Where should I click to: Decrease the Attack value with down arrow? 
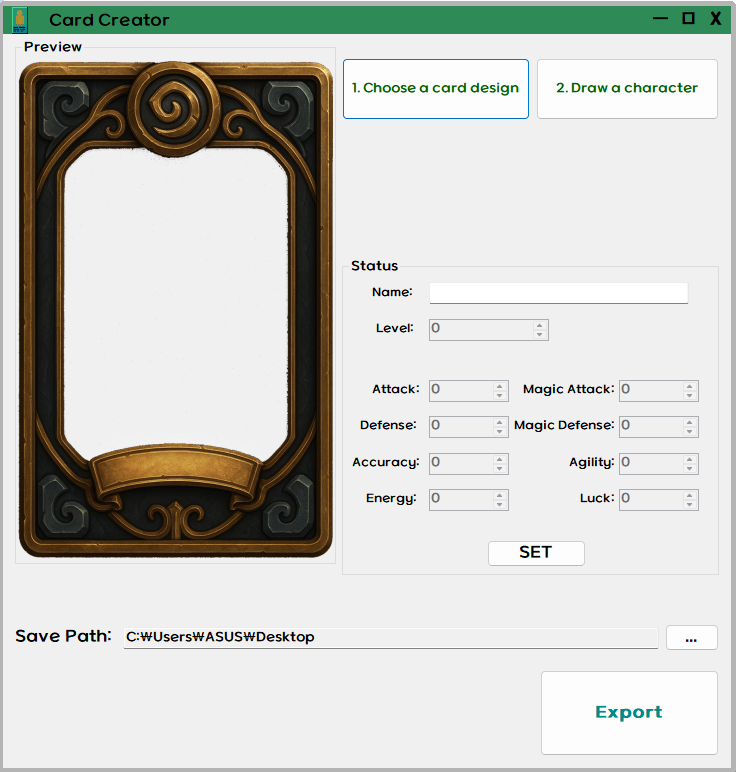coord(500,395)
